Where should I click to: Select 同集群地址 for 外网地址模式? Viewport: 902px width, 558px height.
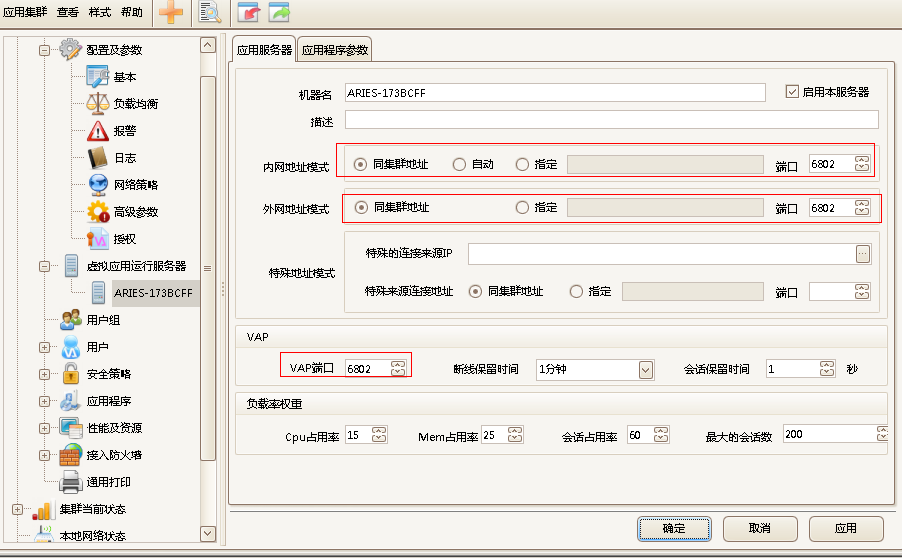point(361,207)
